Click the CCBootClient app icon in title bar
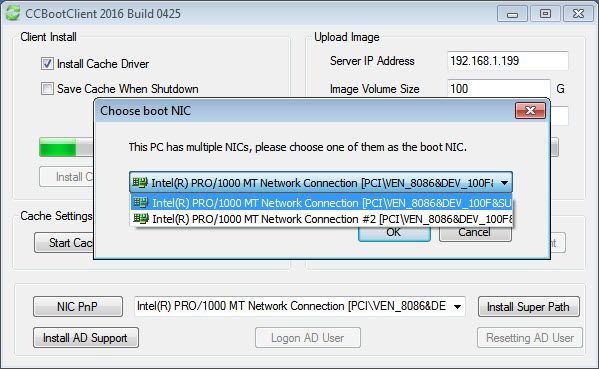This screenshot has height=369, width=599. point(13,13)
